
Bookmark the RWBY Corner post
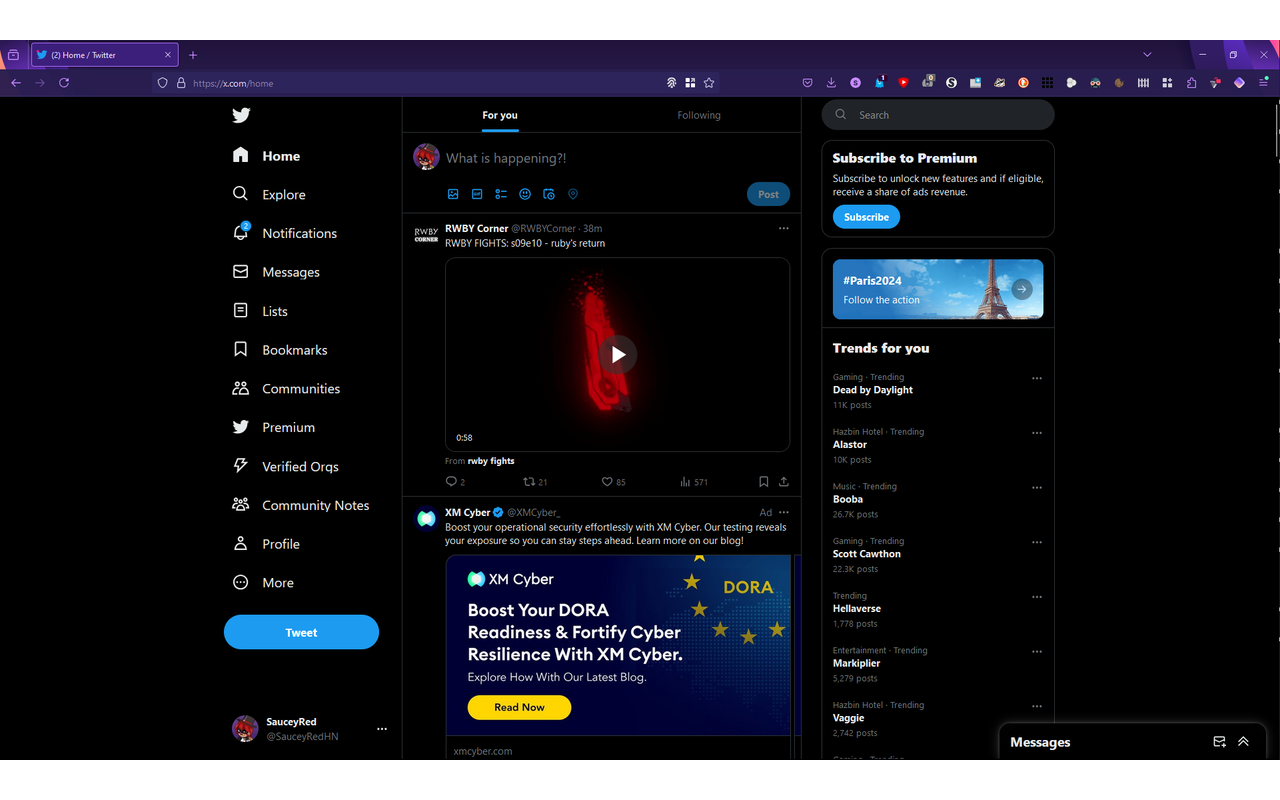tap(763, 482)
